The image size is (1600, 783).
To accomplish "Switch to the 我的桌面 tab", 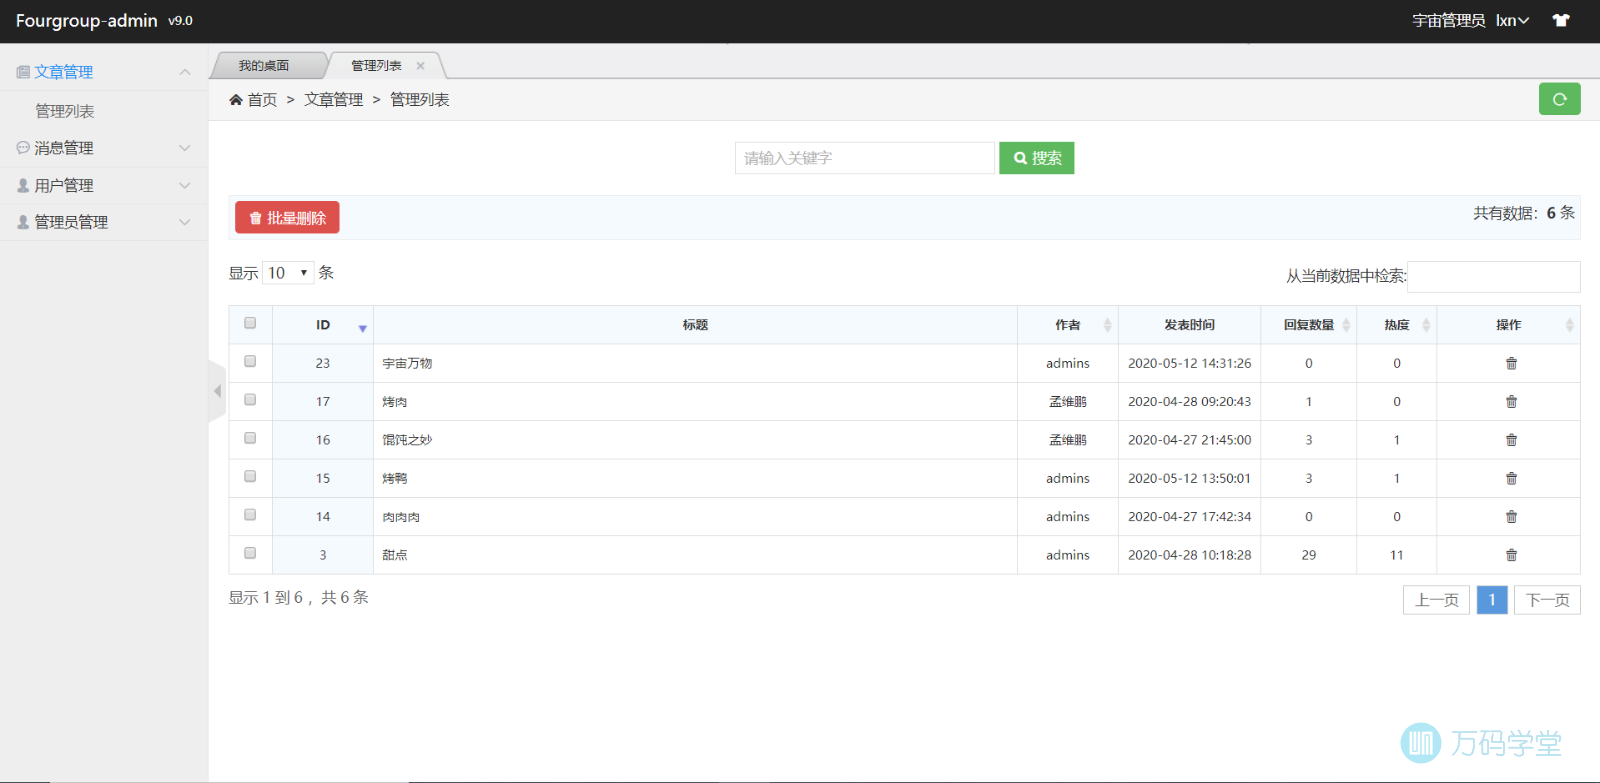I will pos(264,66).
